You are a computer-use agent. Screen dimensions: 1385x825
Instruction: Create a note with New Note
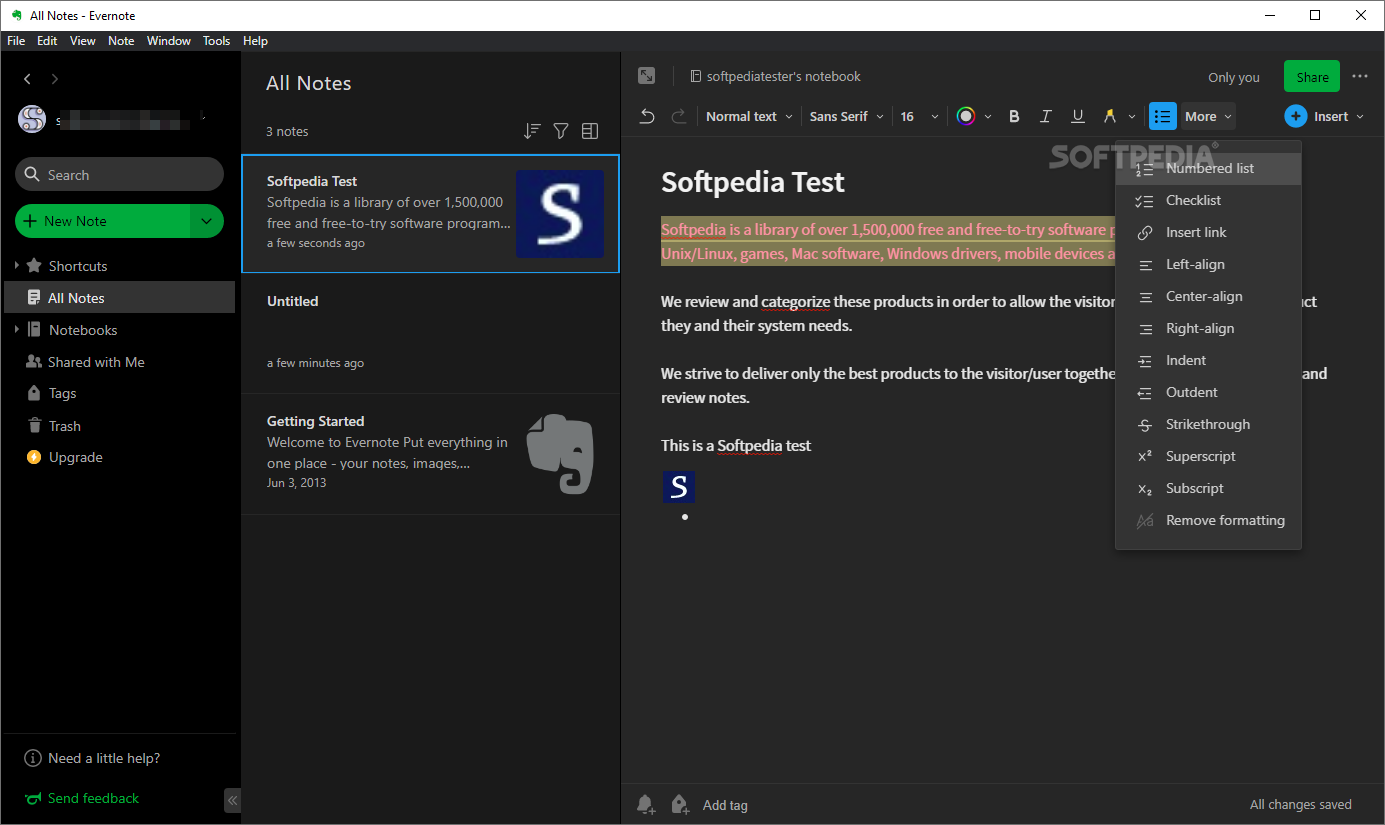(x=103, y=221)
